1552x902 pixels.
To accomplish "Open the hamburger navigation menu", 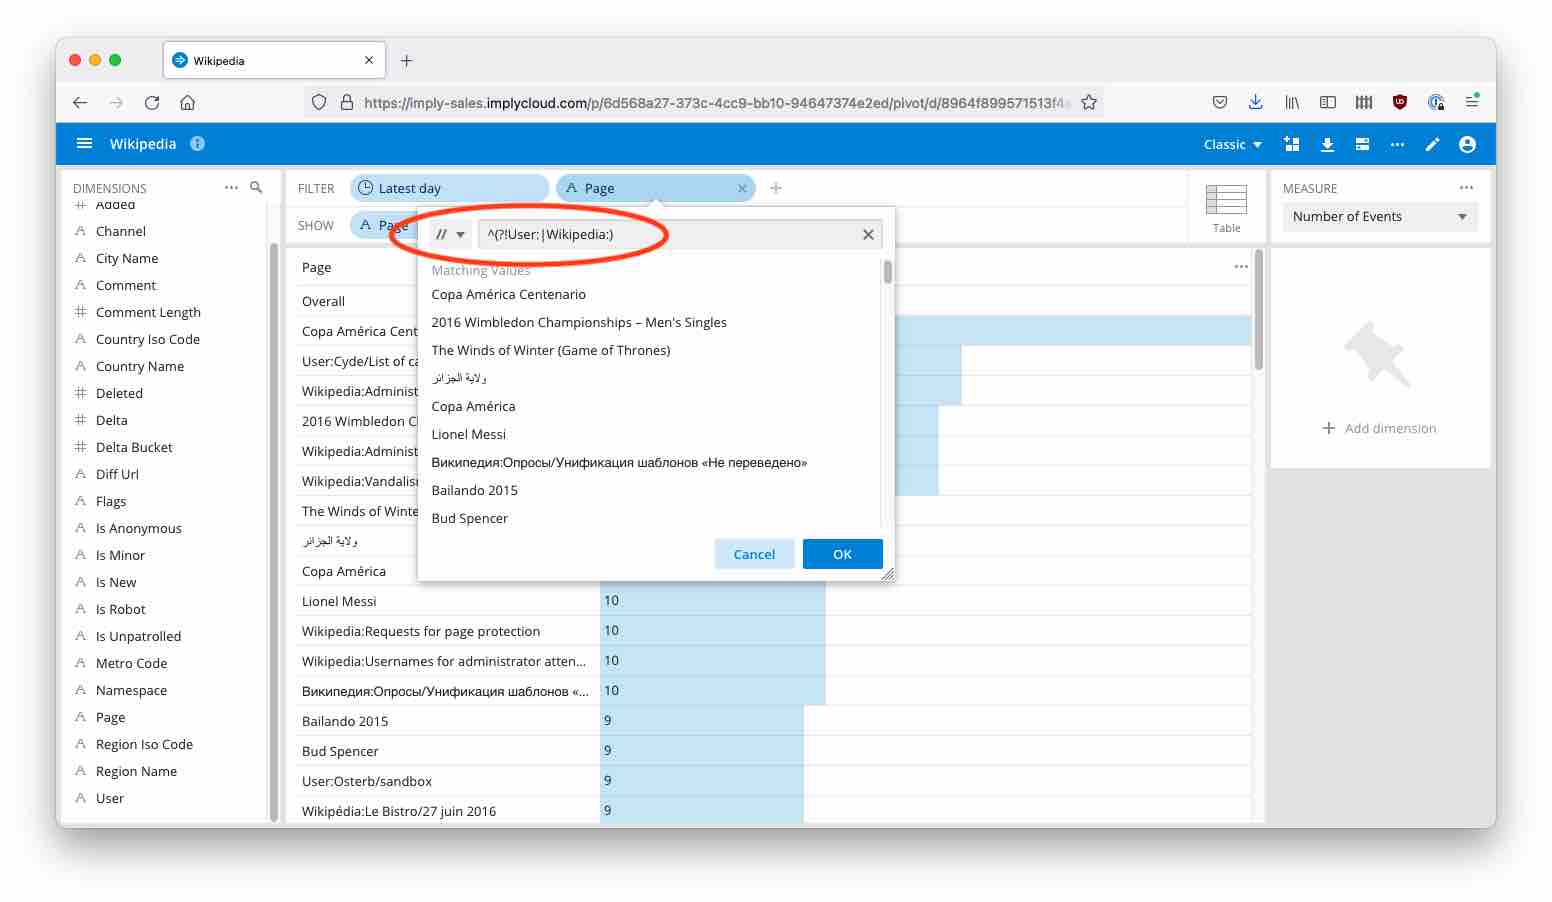I will [85, 144].
